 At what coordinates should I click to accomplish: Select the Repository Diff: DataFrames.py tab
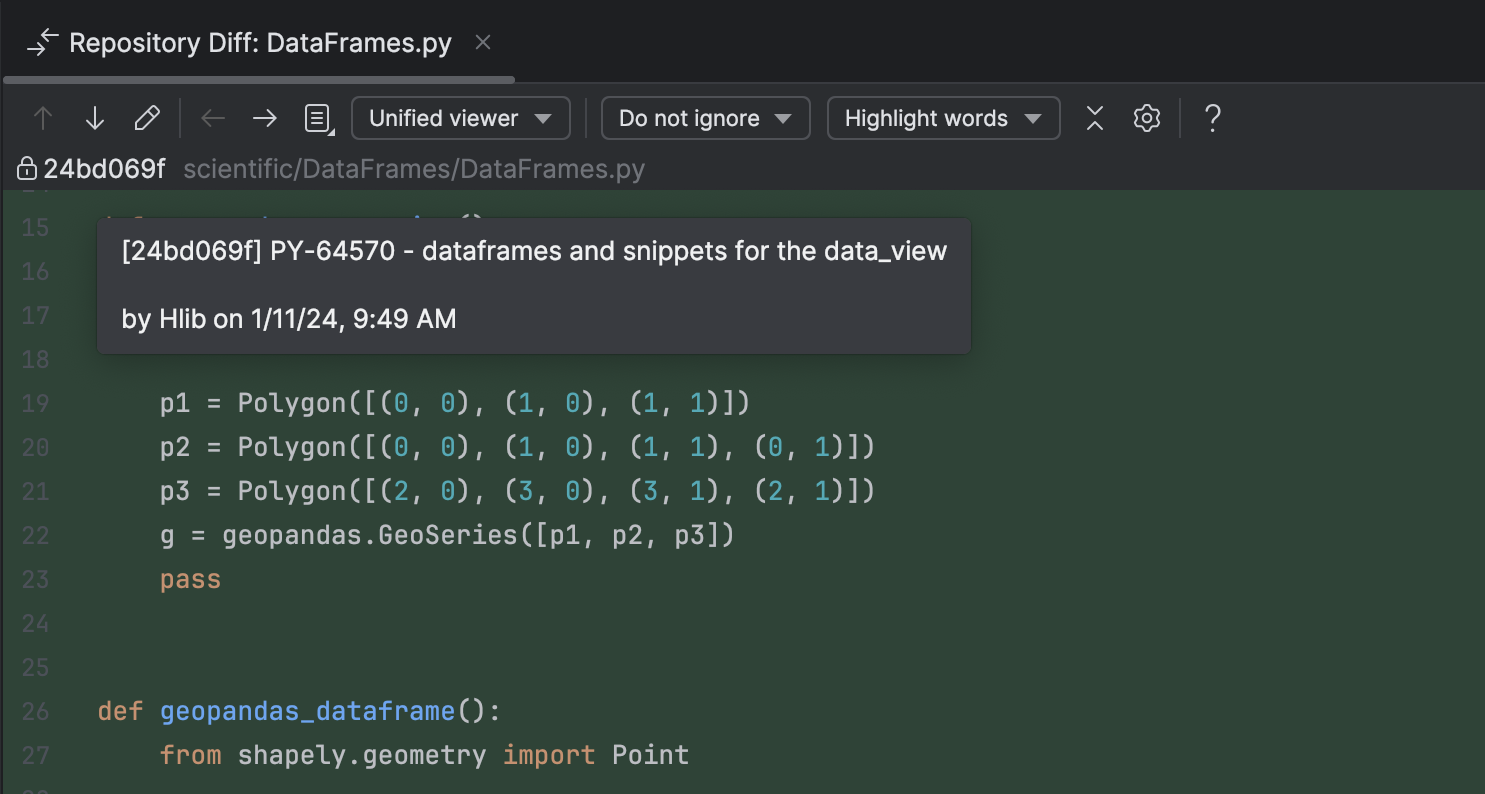pos(259,44)
